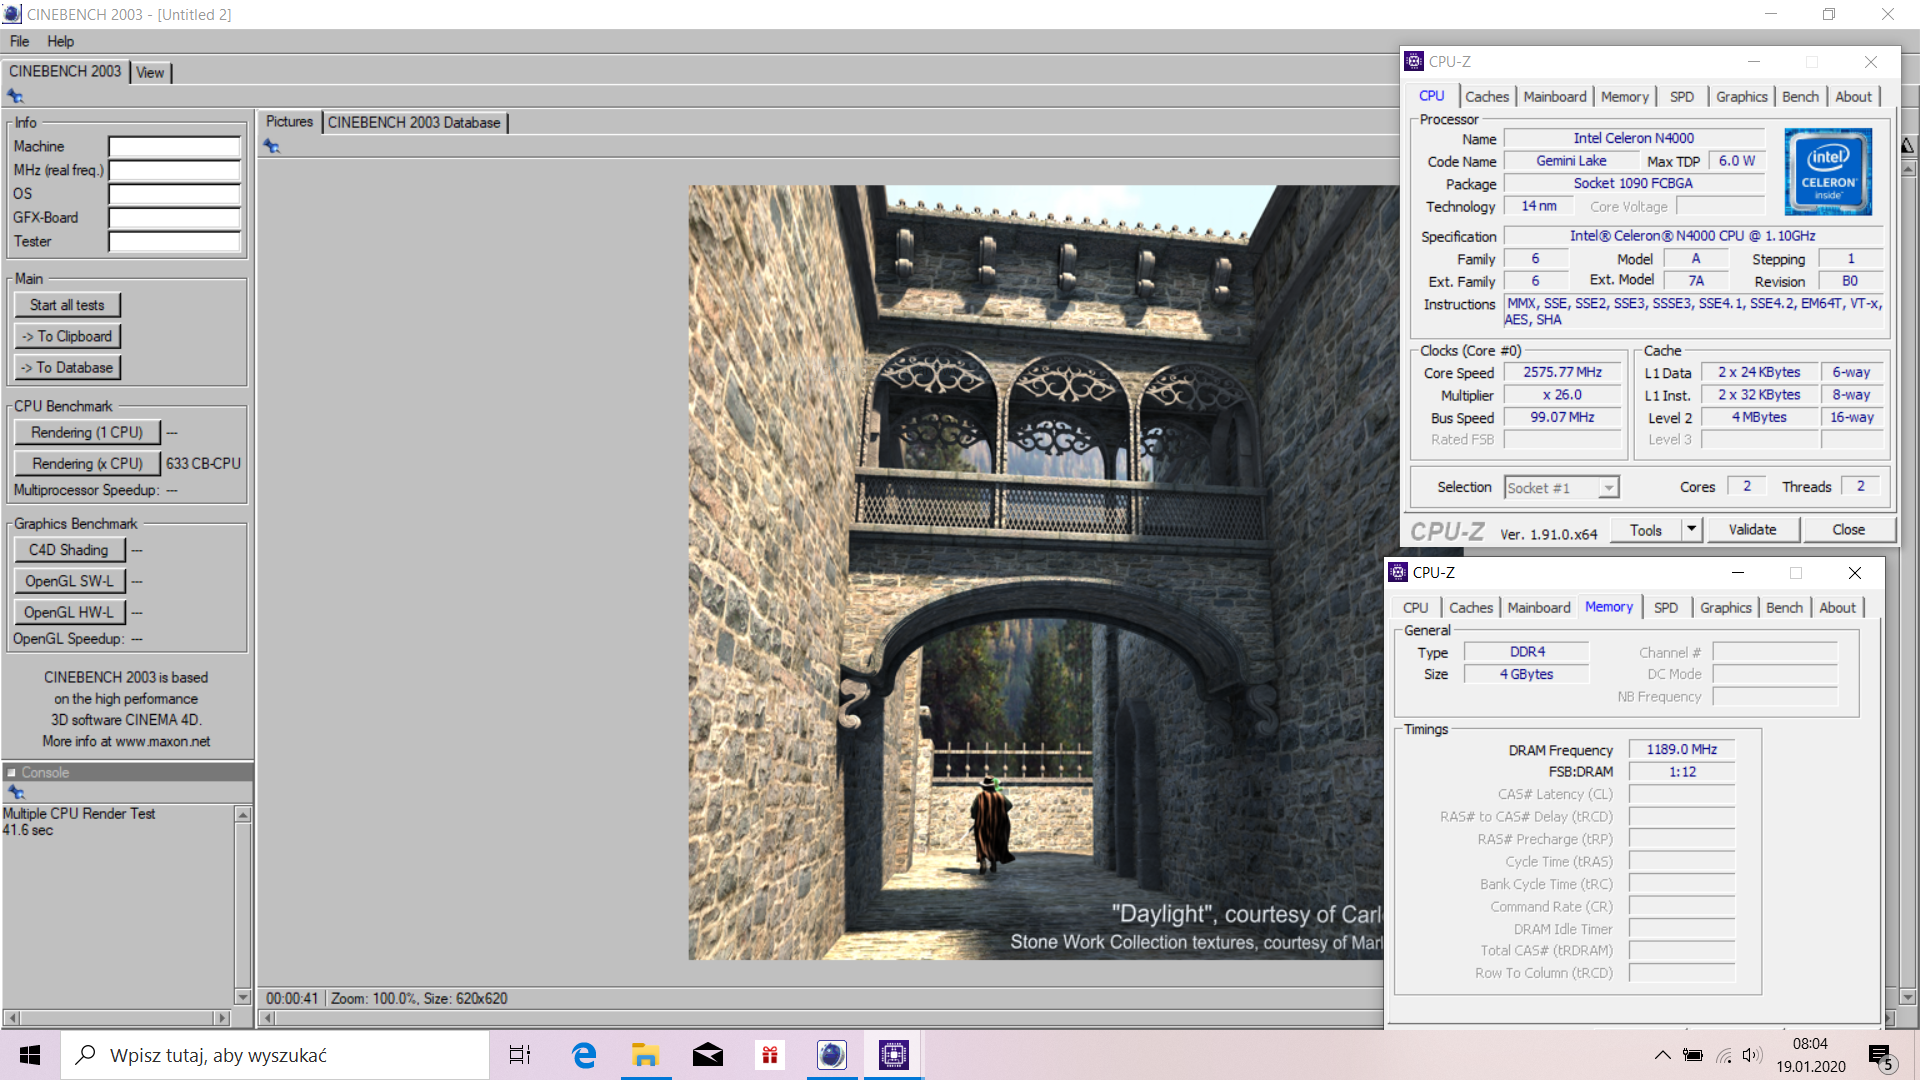Image resolution: width=1920 pixels, height=1080 pixels.
Task: Open Caches tab in upper CPU-Z window
Action: (1487, 96)
